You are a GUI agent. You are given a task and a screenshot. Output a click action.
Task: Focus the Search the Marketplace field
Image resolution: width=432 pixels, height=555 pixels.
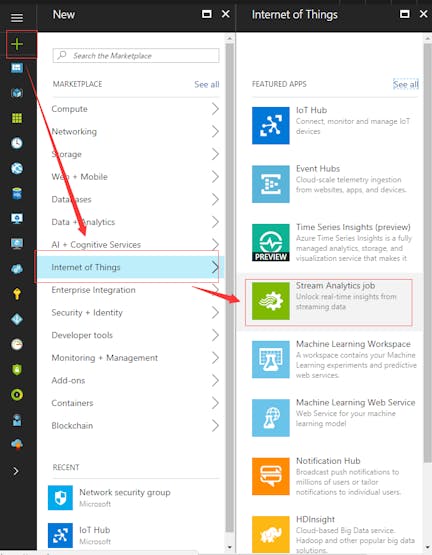[136, 56]
